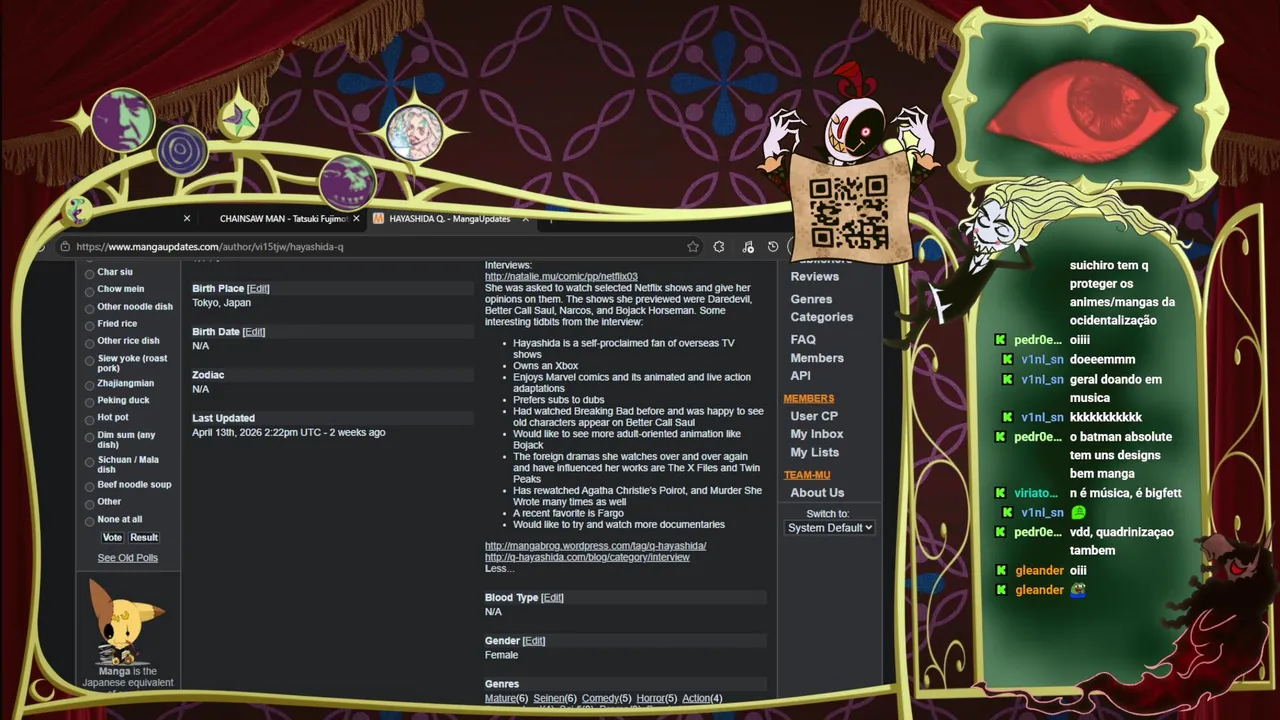View poll results with Result button
Image resolution: width=1280 pixels, height=720 pixels.
coord(144,538)
